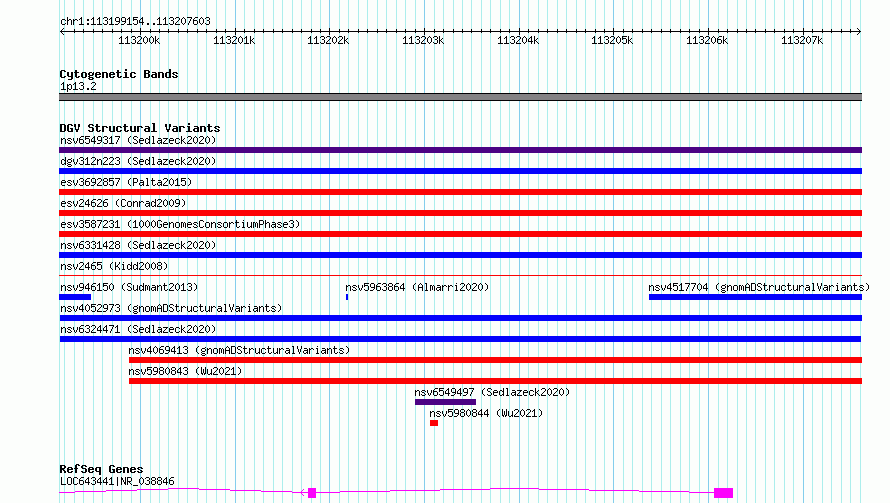Click the nsv2465 (Kidd2008) label text
This screenshot has width=890, height=503.
click(x=114, y=266)
